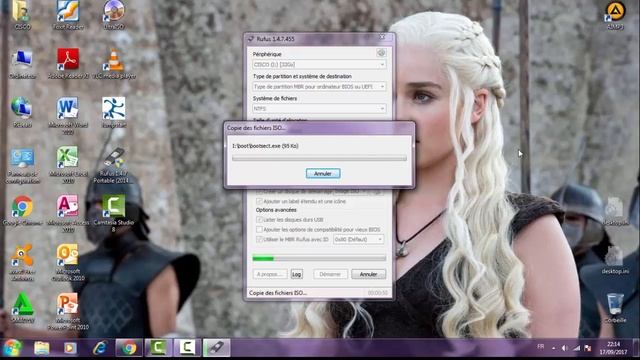The height and width of the screenshot is (360, 640).
Task: Launch Adobe Reader XI shortcut
Action: click(x=68, y=64)
